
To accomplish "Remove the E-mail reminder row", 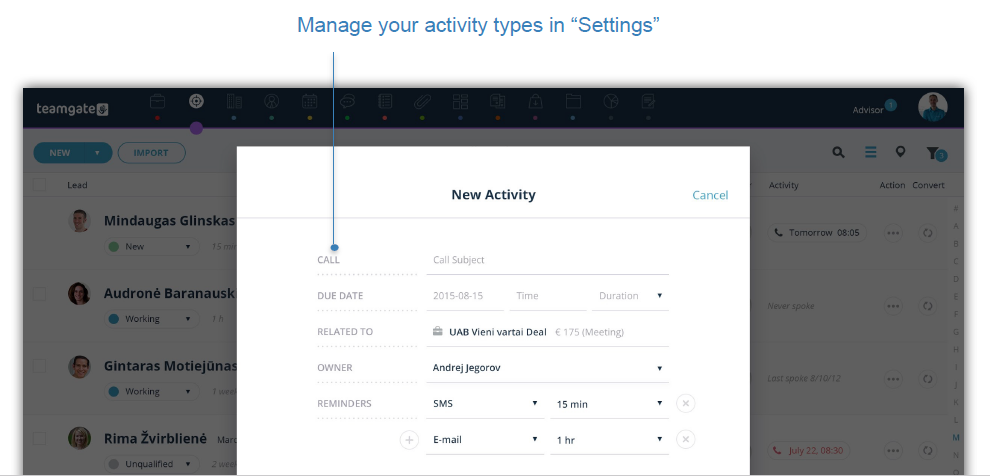I will 686,439.
